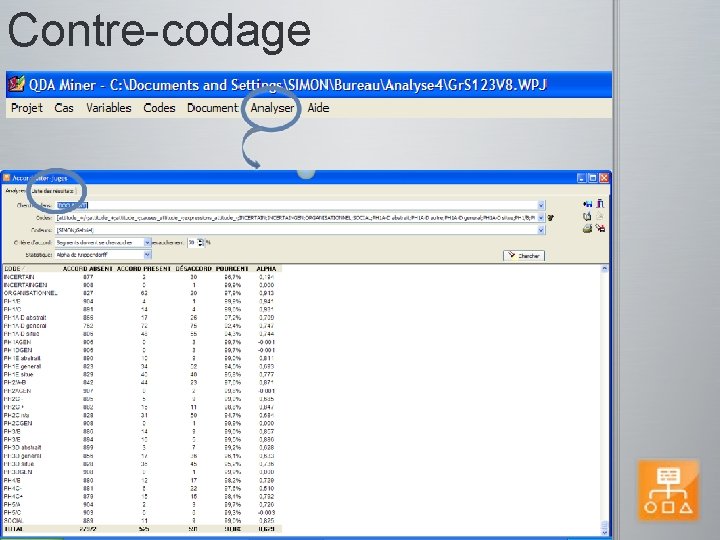
Task: Click the results table scroll-down arrow
Action: pyautogui.click(x=604, y=532)
